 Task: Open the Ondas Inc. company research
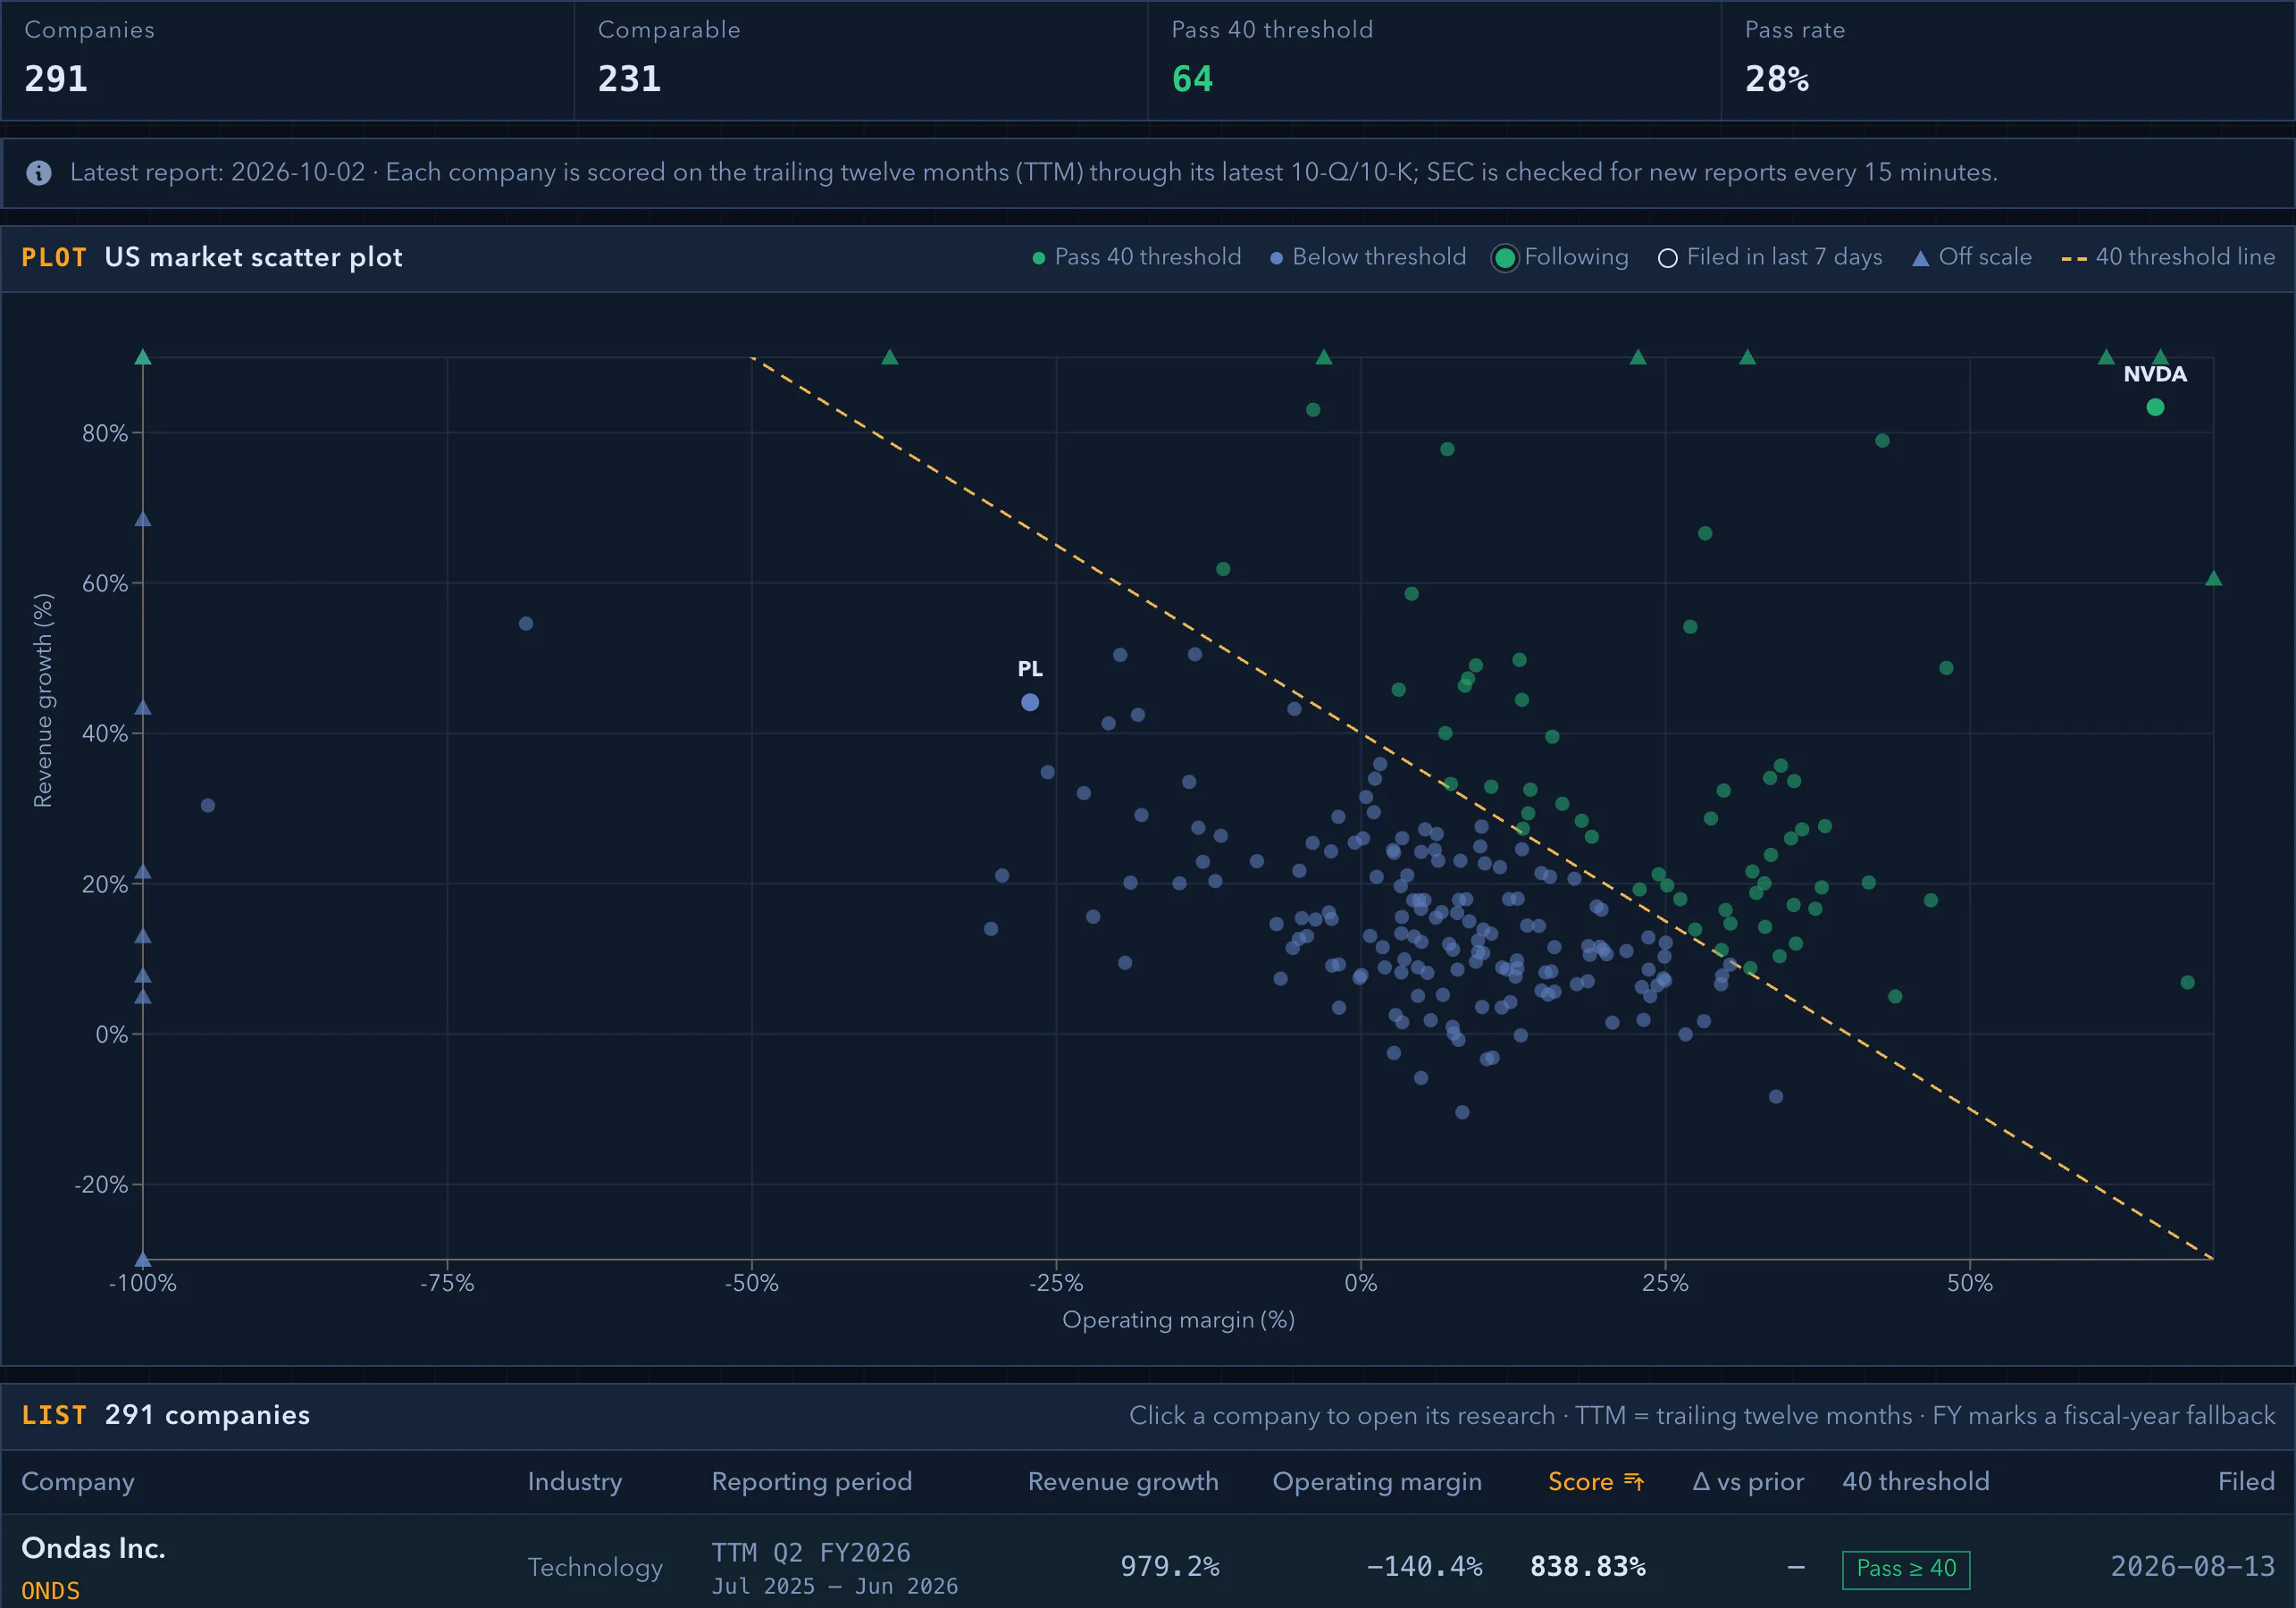[x=93, y=1547]
